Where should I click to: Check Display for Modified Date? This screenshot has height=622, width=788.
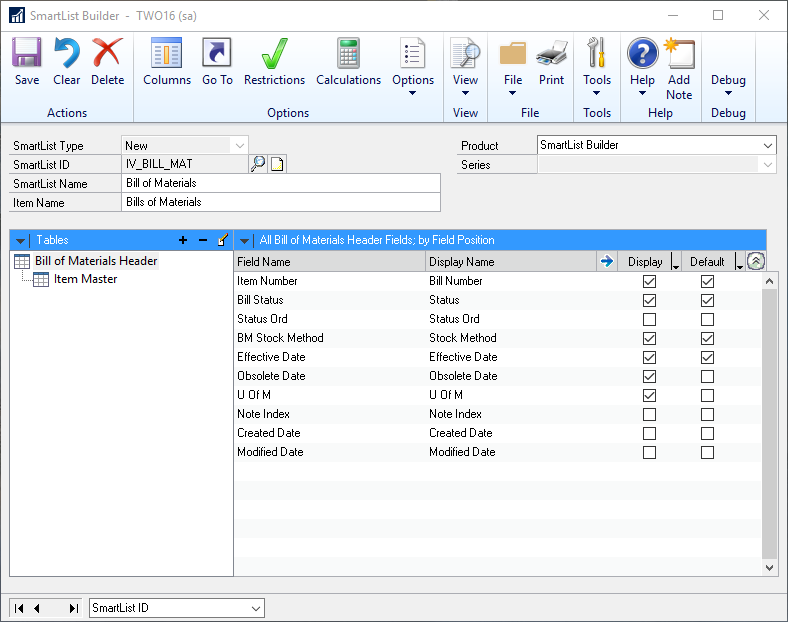pyautogui.click(x=649, y=453)
